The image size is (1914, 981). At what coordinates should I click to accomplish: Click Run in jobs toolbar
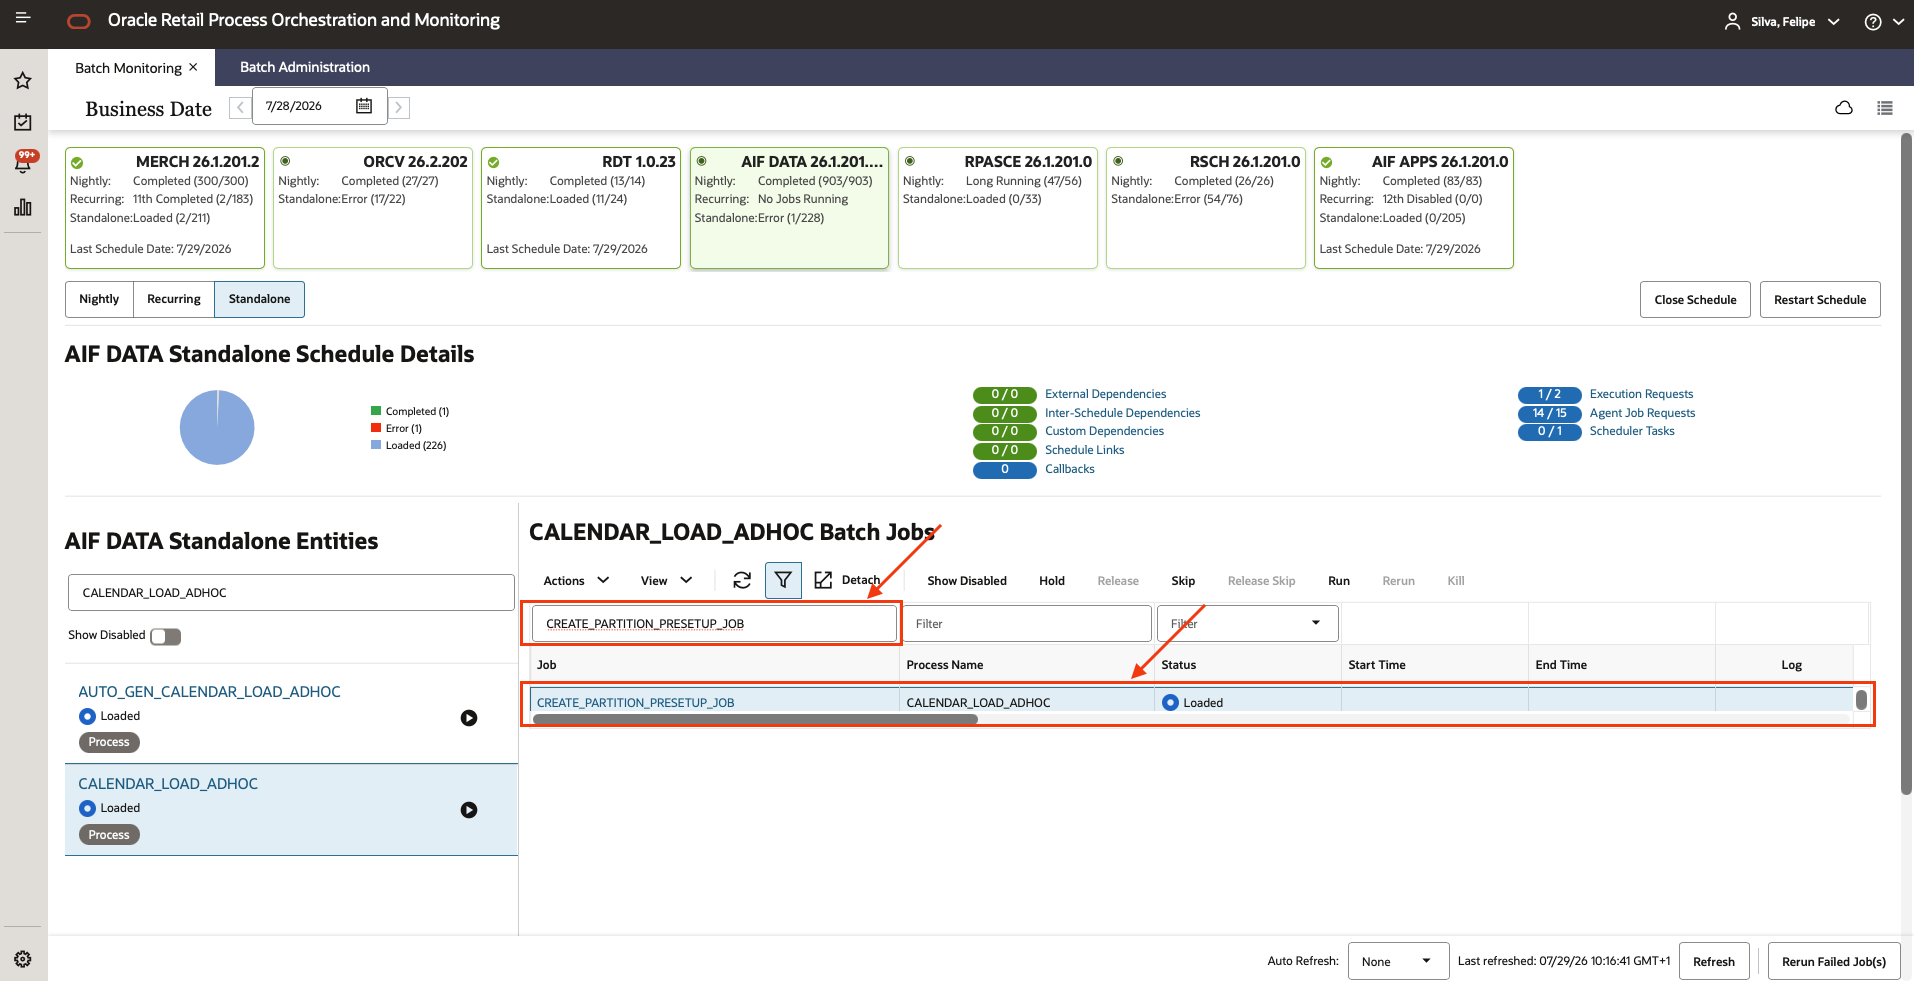1339,581
